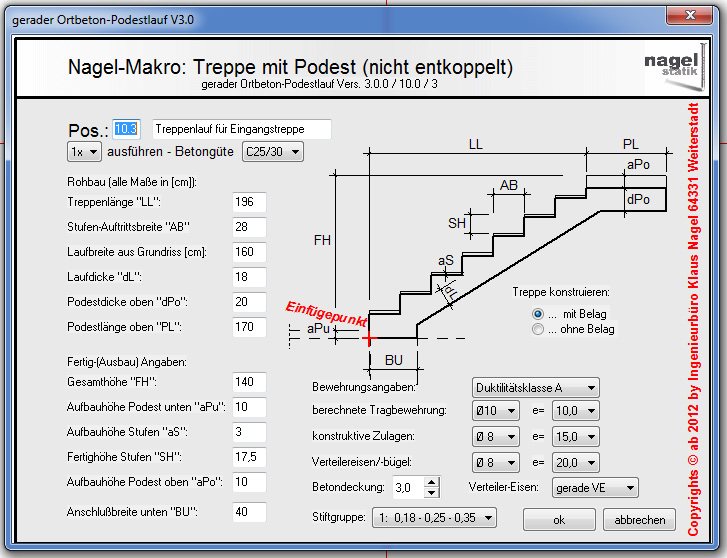
Task: Decrease Betondeckung with the down arrow
Action: click(x=431, y=493)
